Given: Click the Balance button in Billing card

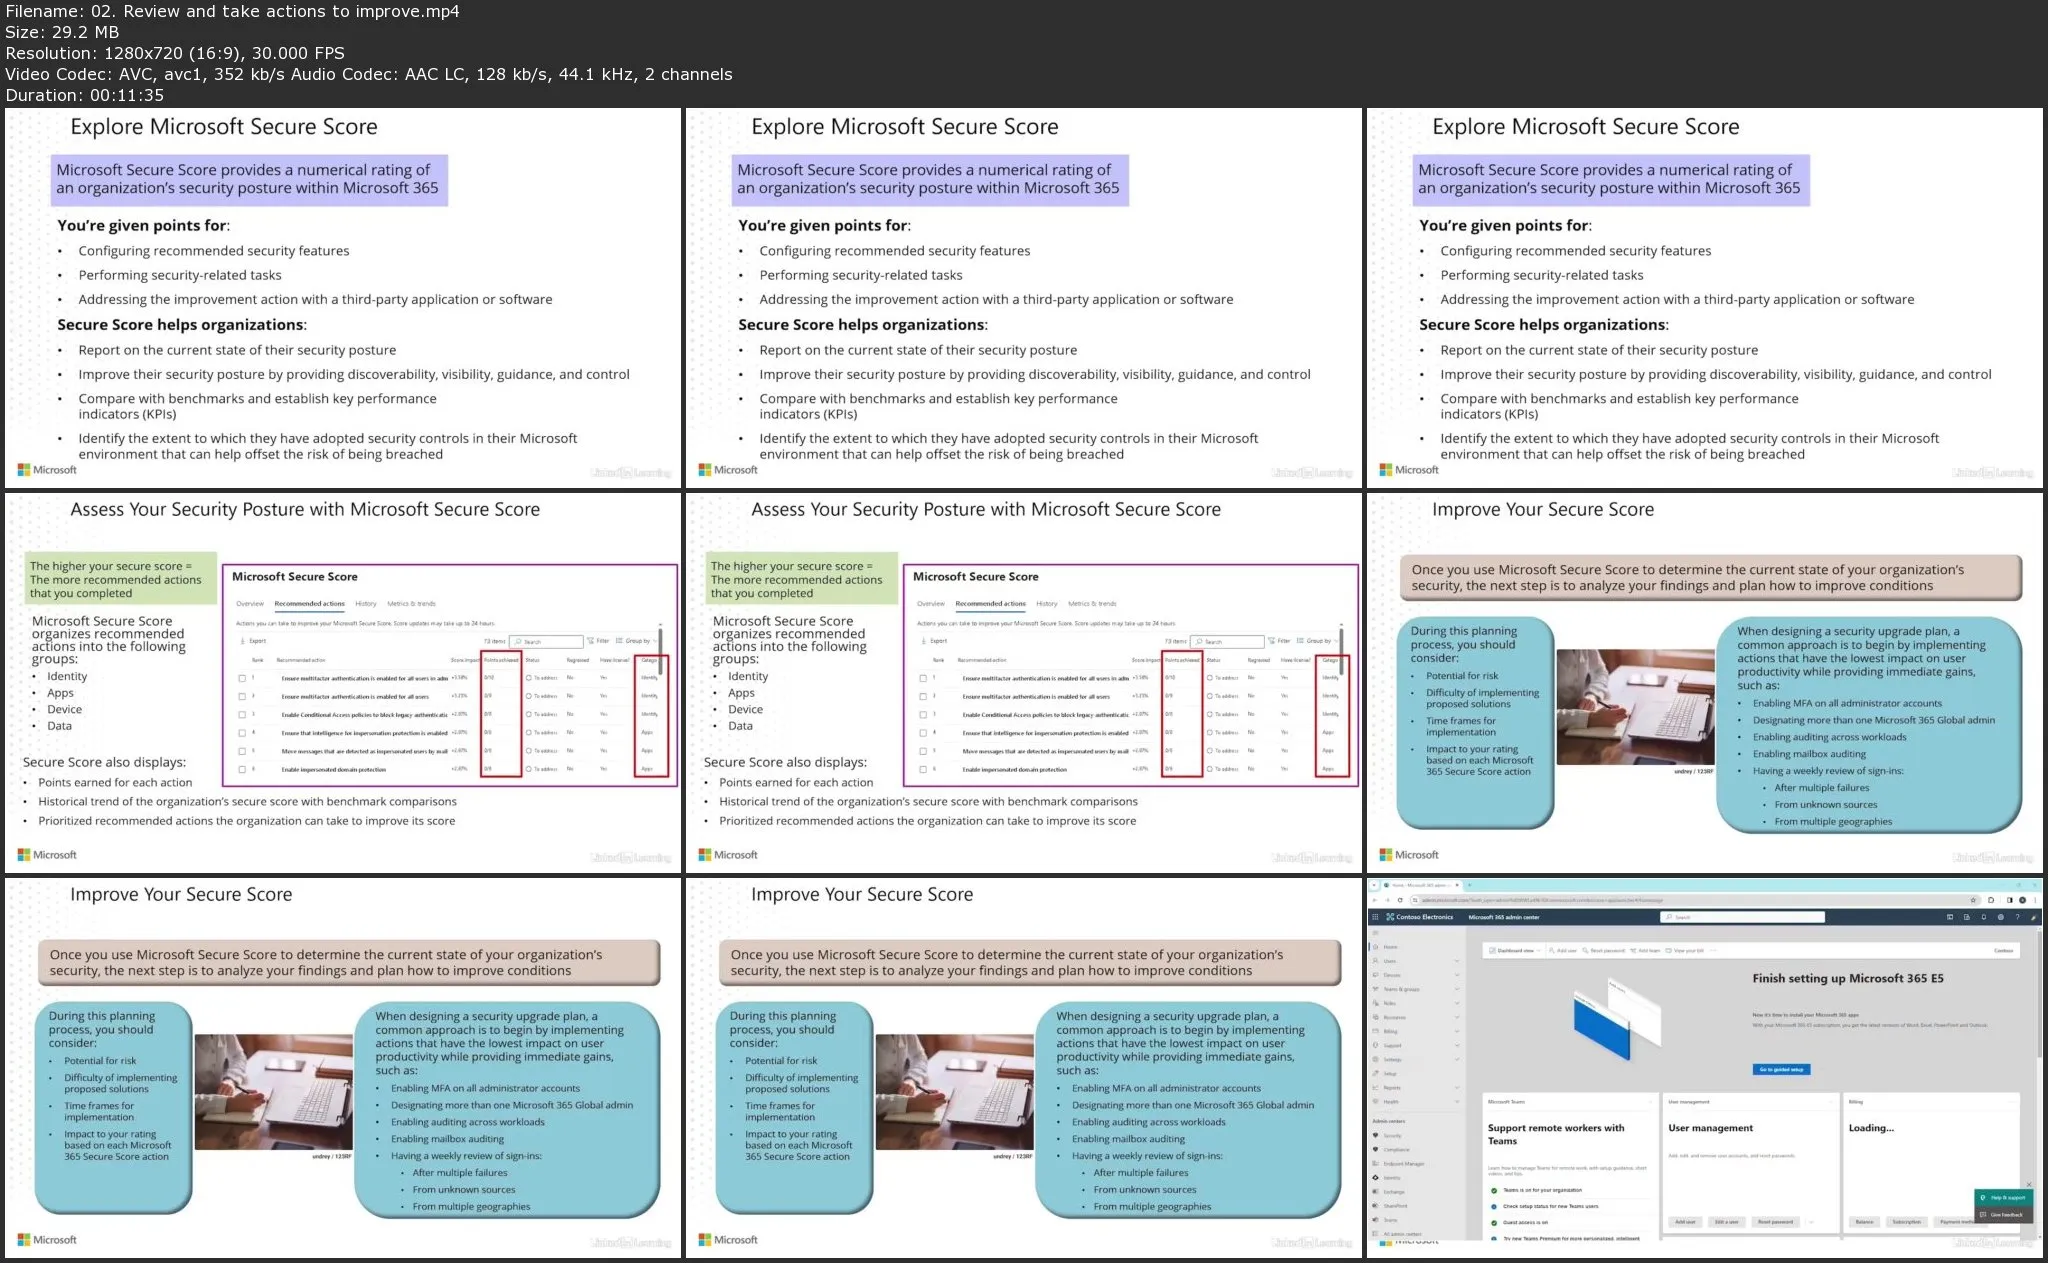Looking at the screenshot, I should coord(1864,1222).
